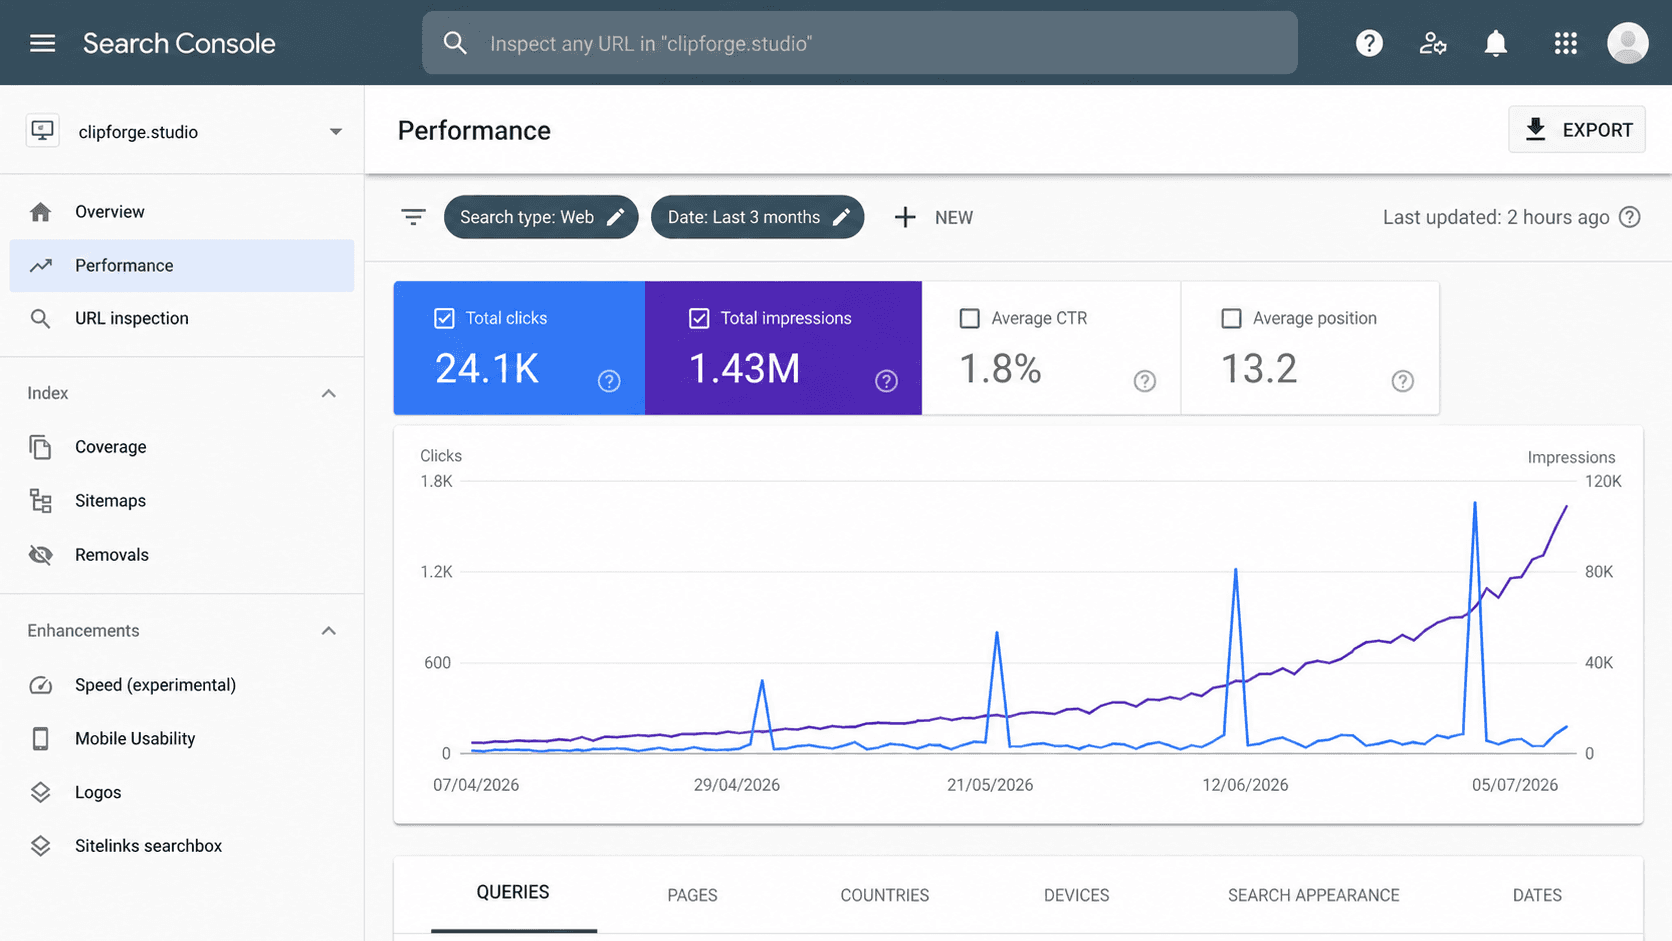Open help next to Last updated
The height and width of the screenshot is (941, 1672).
[x=1630, y=217]
